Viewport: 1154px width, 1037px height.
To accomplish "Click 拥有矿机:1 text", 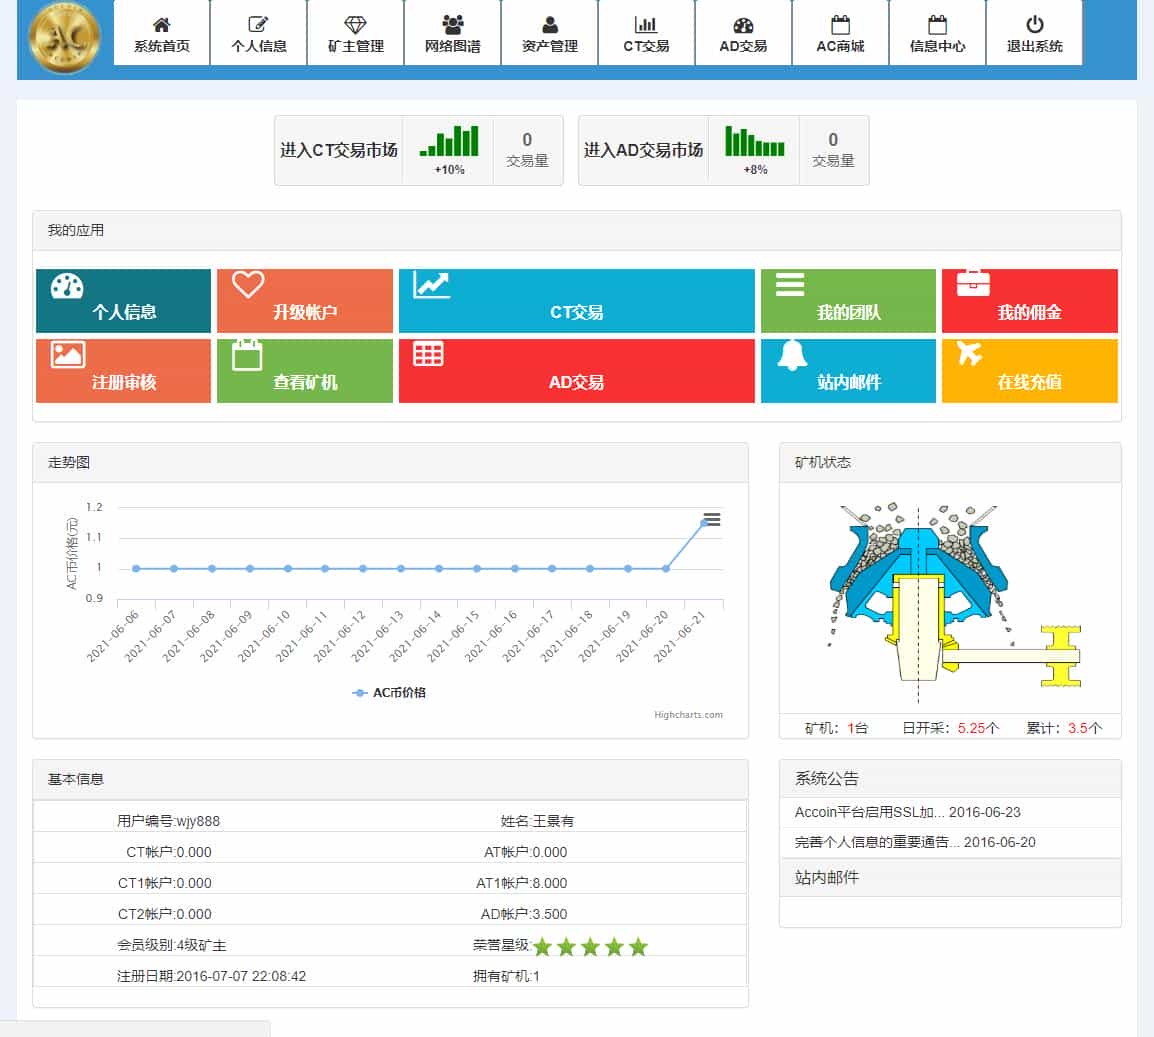I will click(x=506, y=976).
